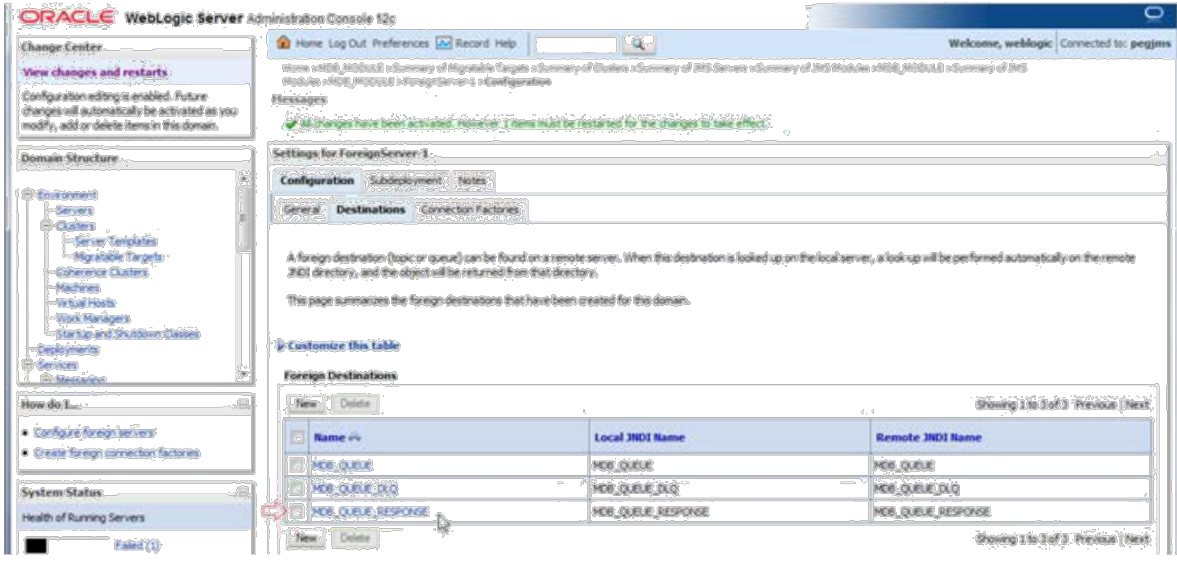1177x574 pixels.
Task: Click Next link above the table header
Action: point(1137,404)
